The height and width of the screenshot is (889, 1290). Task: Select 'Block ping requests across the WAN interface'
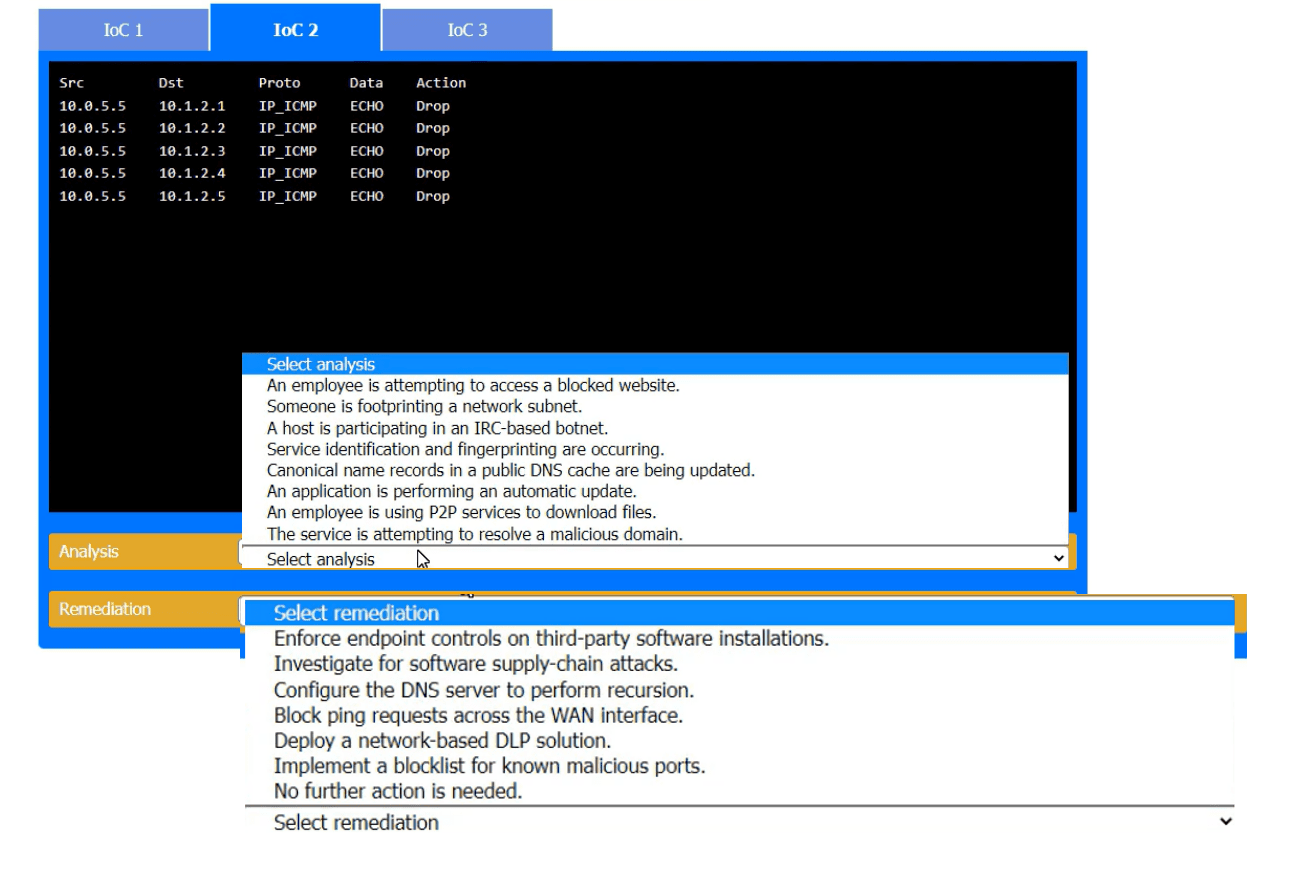pyautogui.click(x=478, y=715)
